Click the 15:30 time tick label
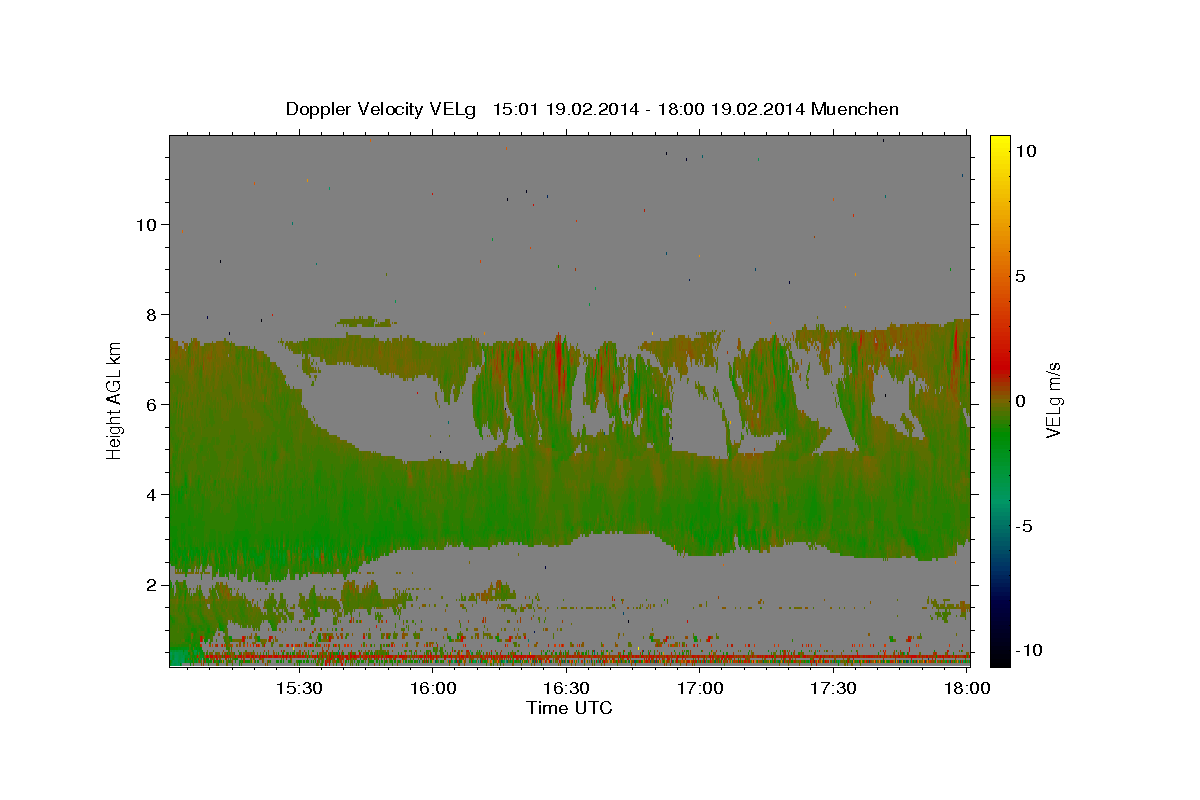 [298, 689]
